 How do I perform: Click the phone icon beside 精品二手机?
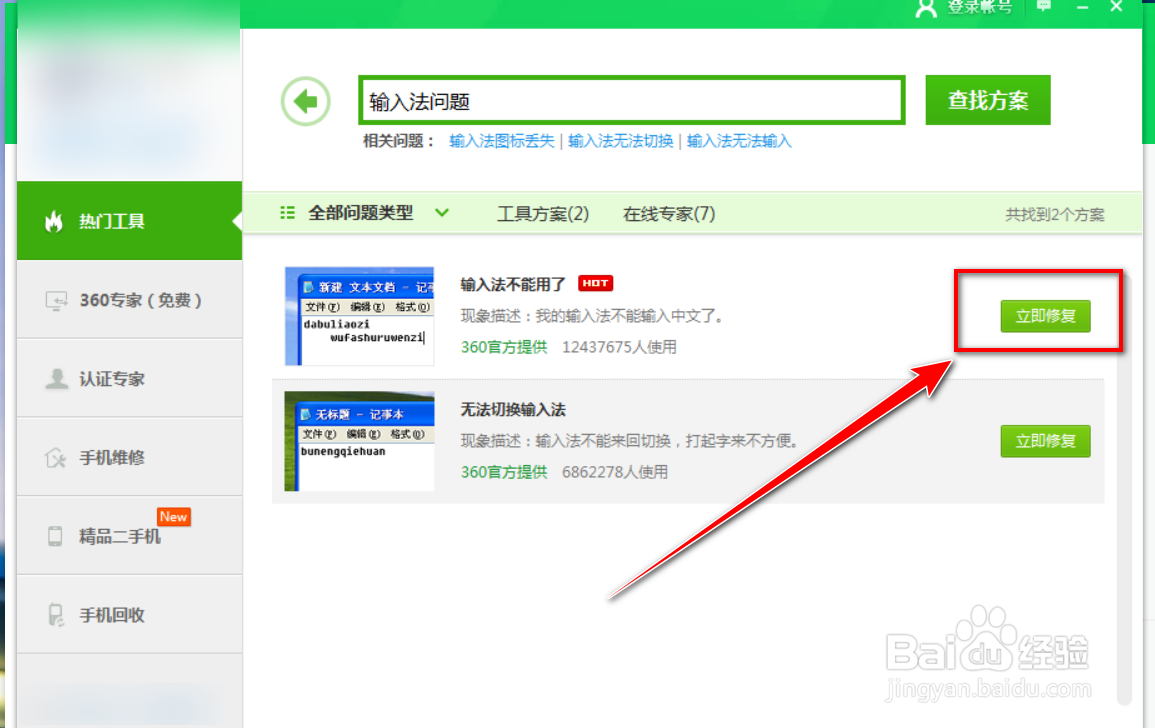pyautogui.click(x=55, y=536)
